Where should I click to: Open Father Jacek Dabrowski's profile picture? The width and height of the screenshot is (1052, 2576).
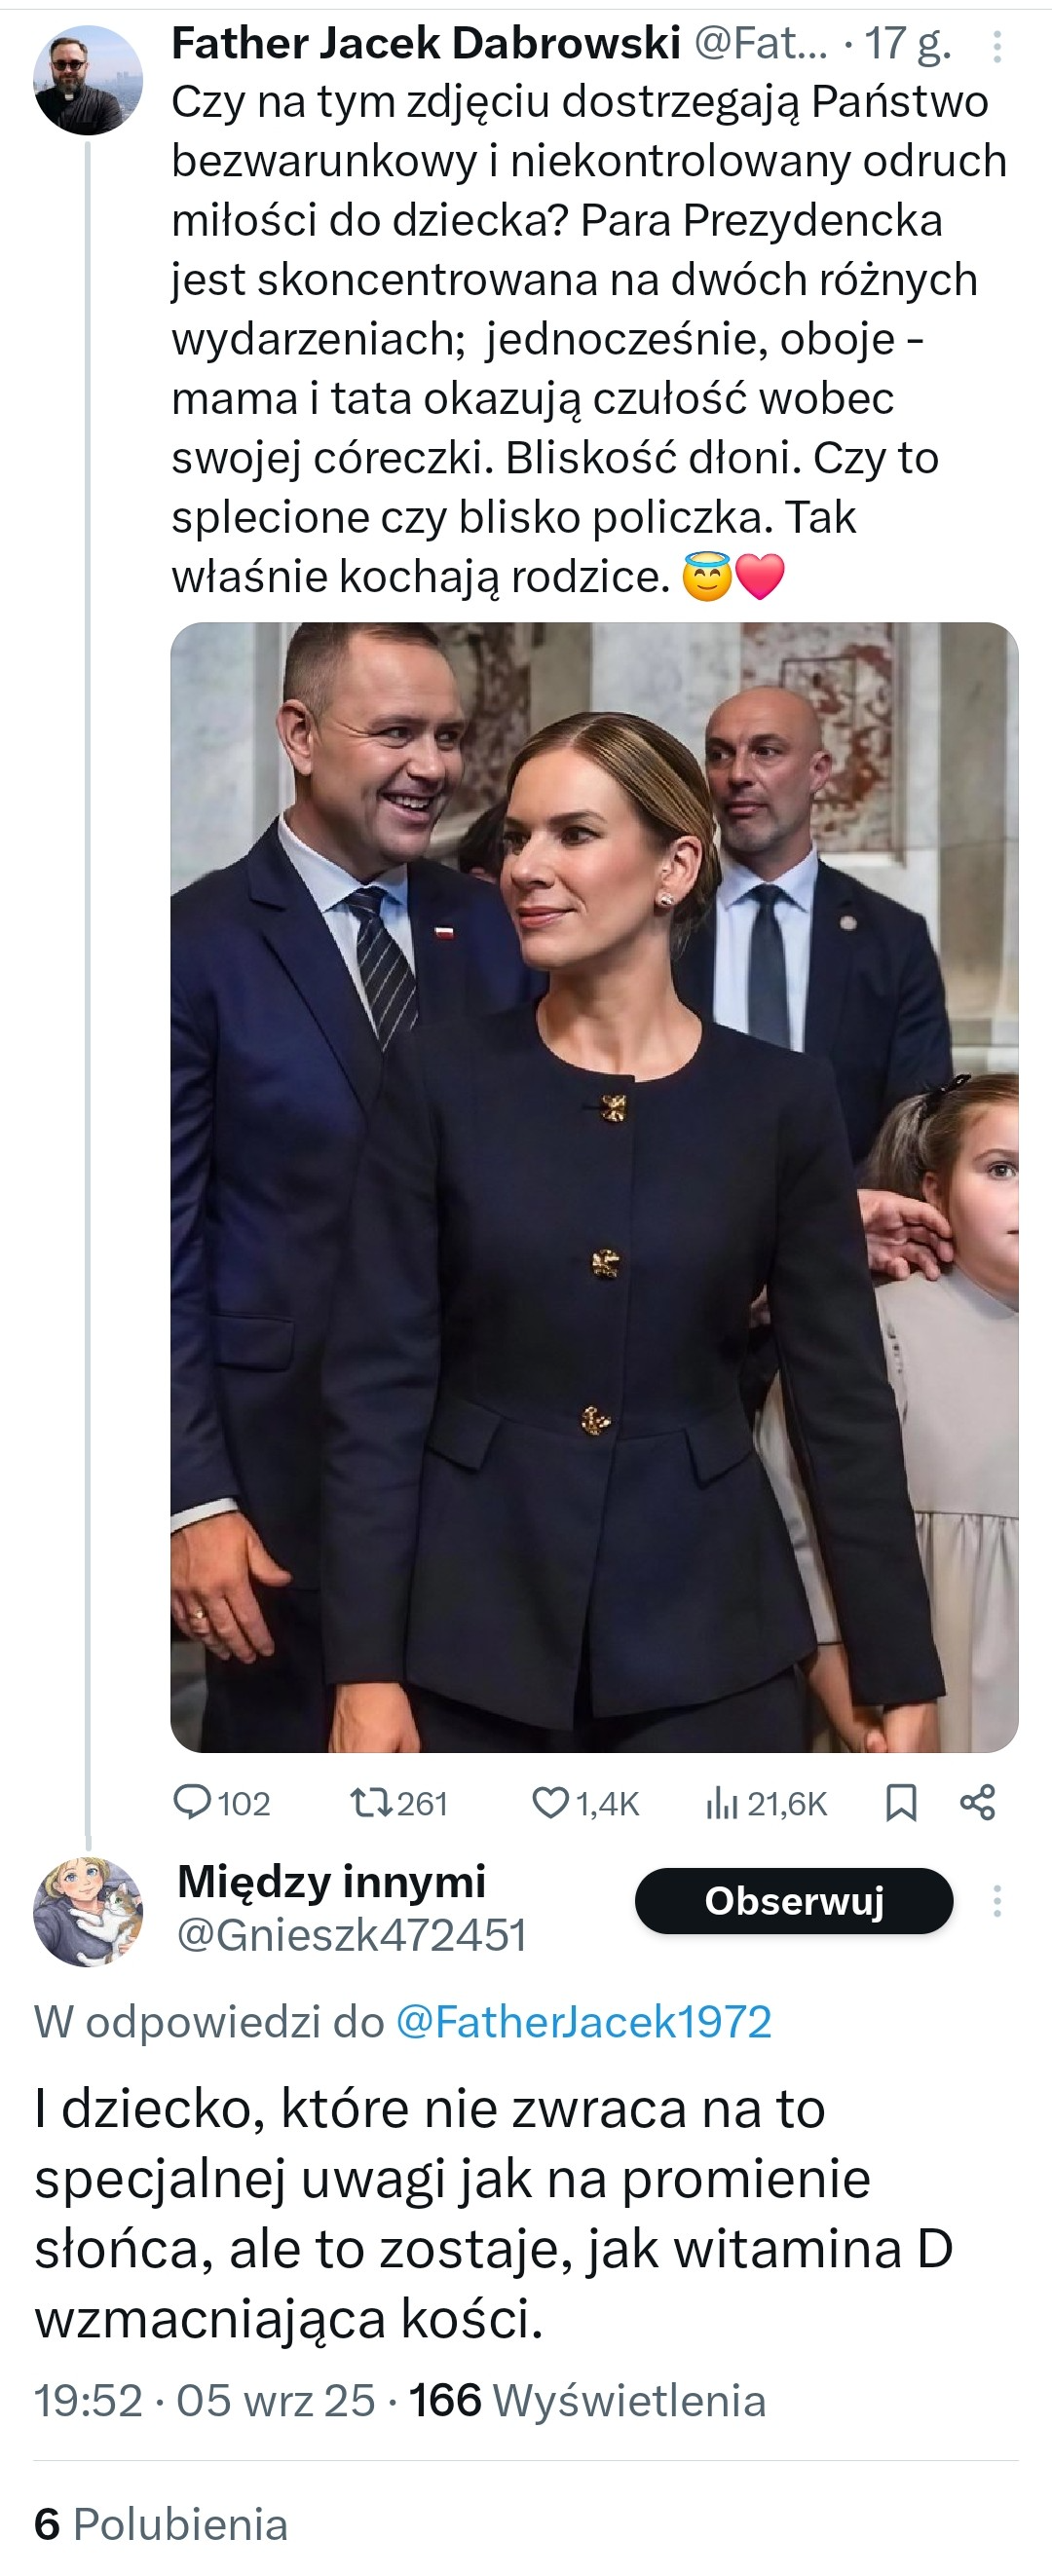(88, 80)
